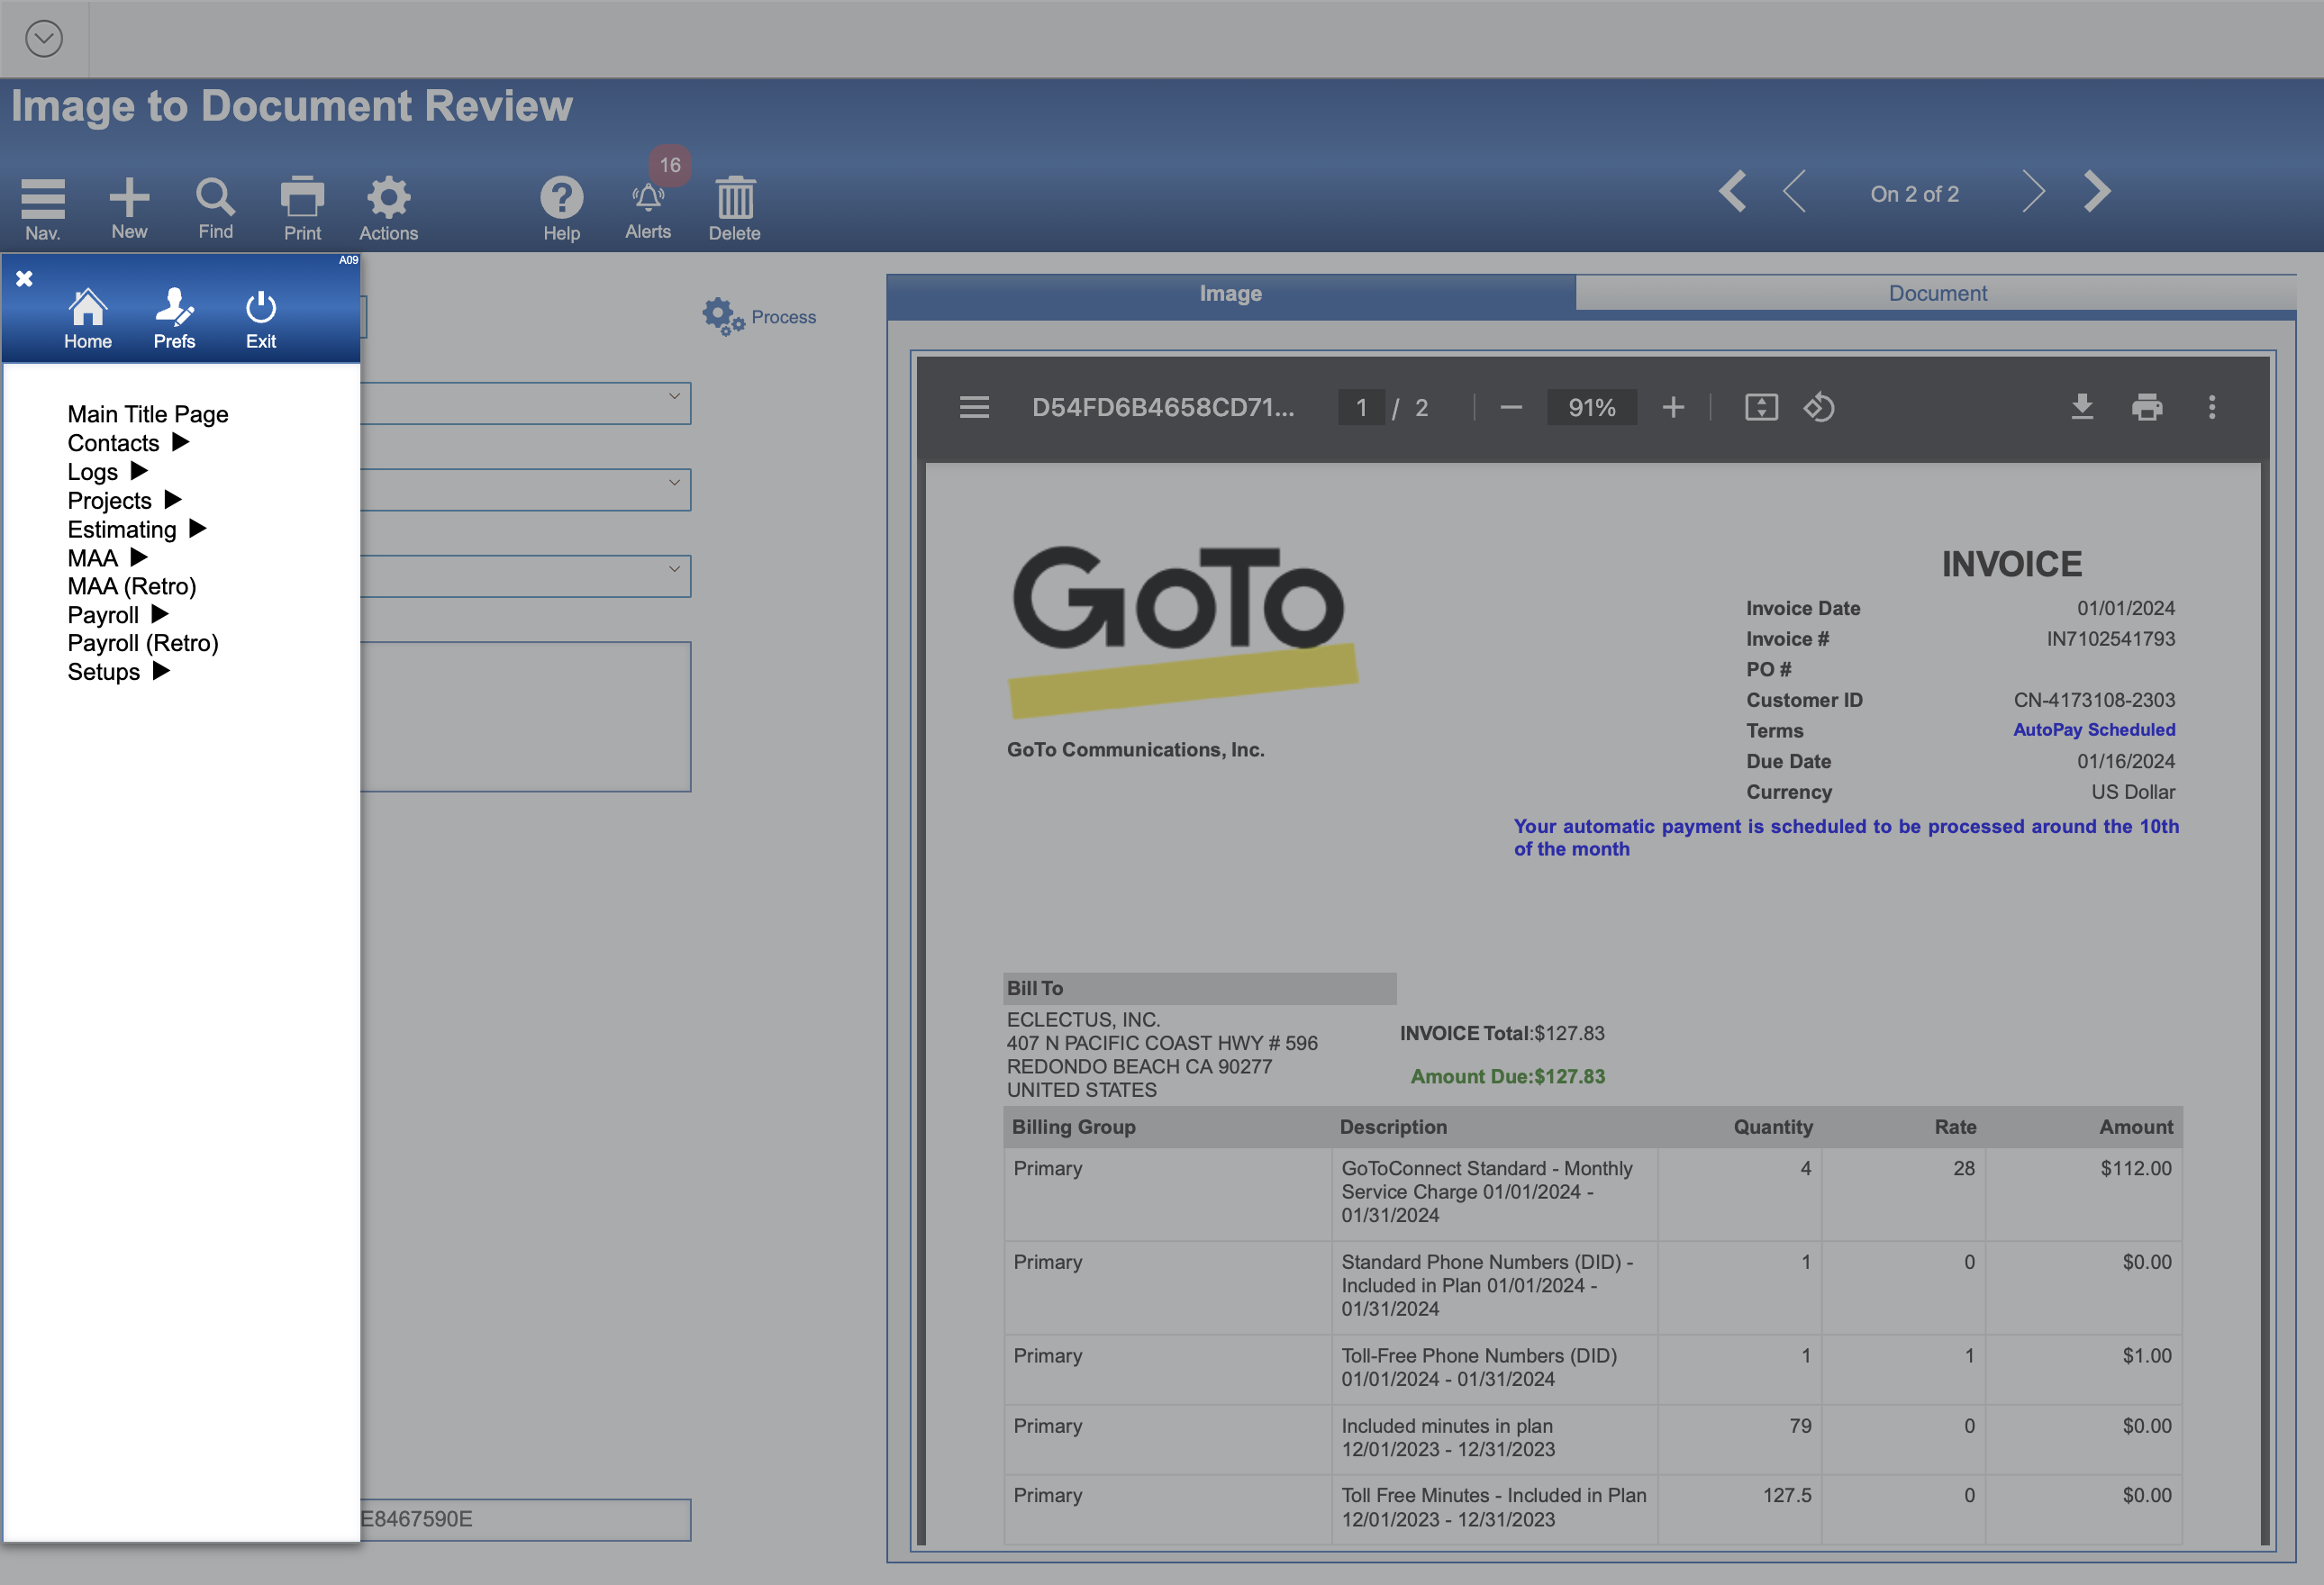
Task: Open the PDF viewer more options menu
Action: coord(2212,407)
